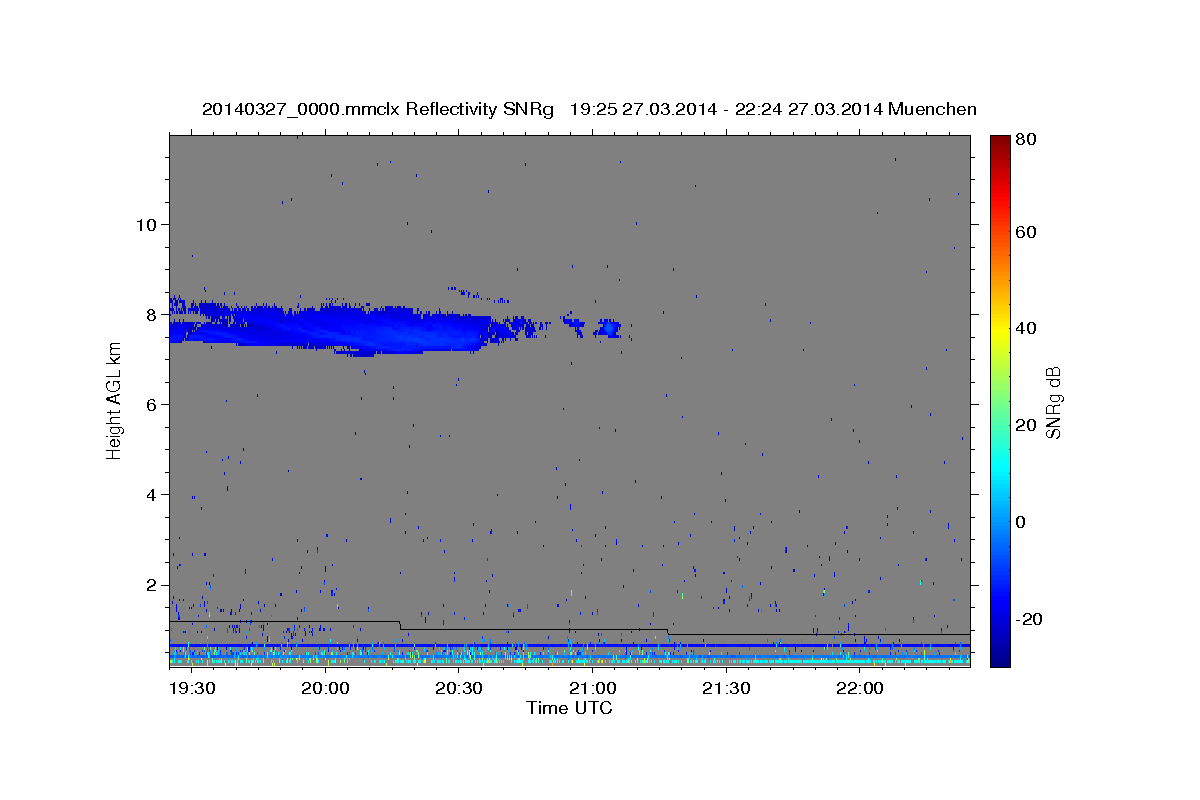Click the dark red top of the colorbar
This screenshot has height=800, width=1200.
tap(999, 142)
